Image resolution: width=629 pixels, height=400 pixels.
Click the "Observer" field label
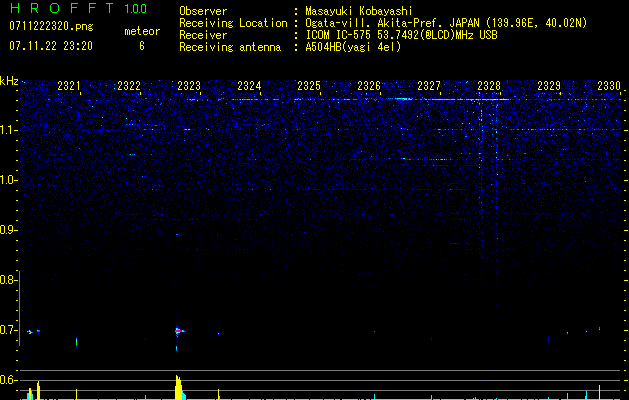point(203,11)
